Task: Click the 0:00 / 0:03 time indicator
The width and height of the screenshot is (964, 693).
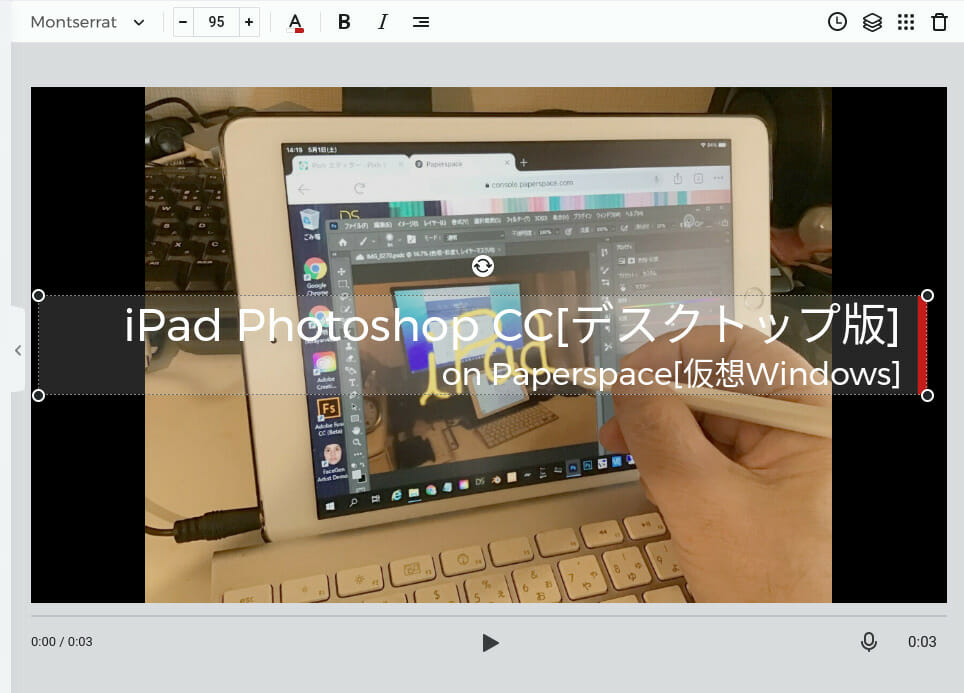Action: click(x=61, y=642)
